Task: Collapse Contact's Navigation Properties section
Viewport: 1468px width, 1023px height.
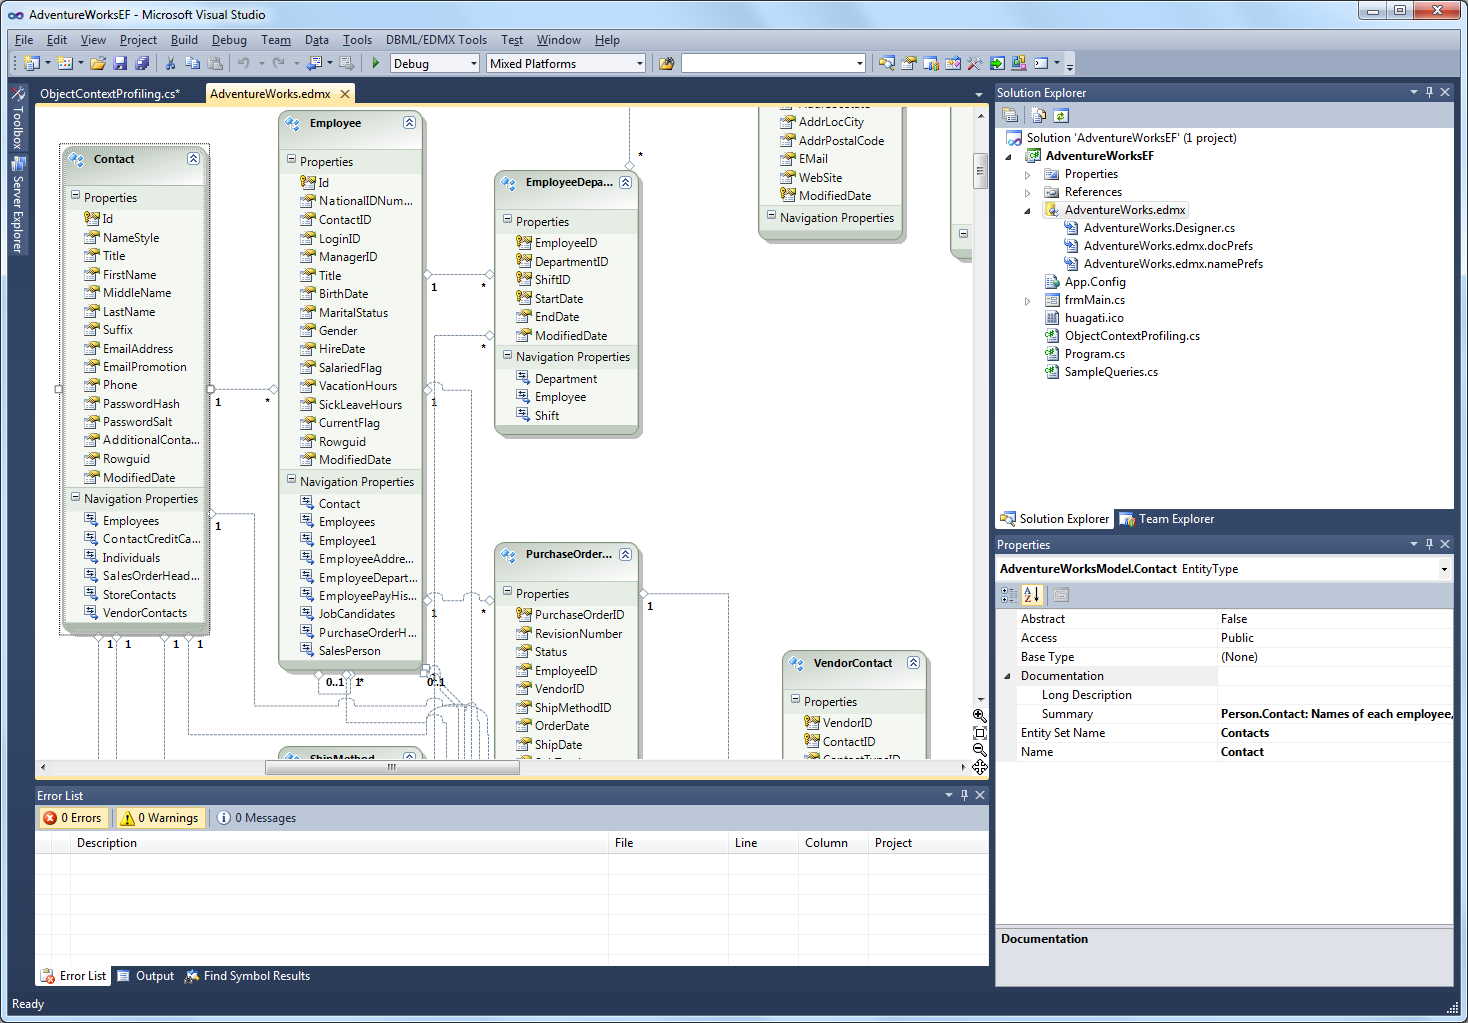Action: [x=75, y=497]
